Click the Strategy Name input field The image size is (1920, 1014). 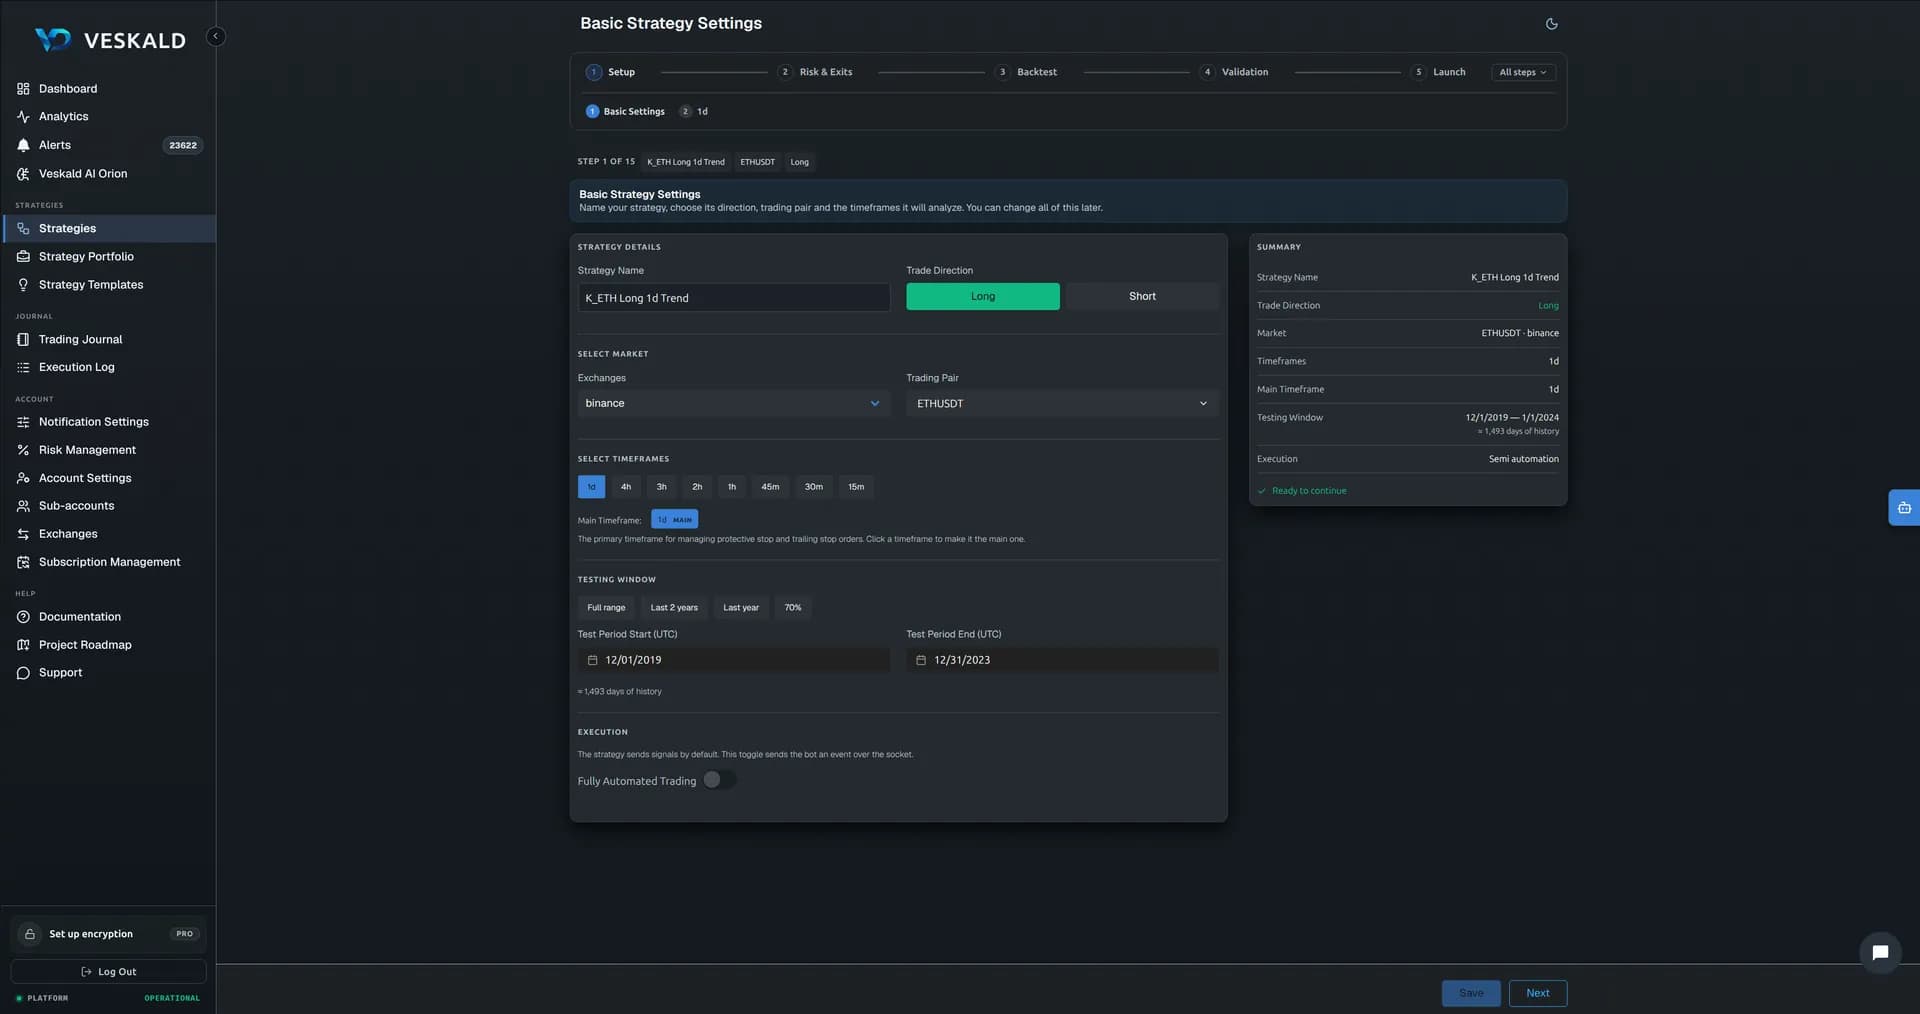pyautogui.click(x=733, y=297)
